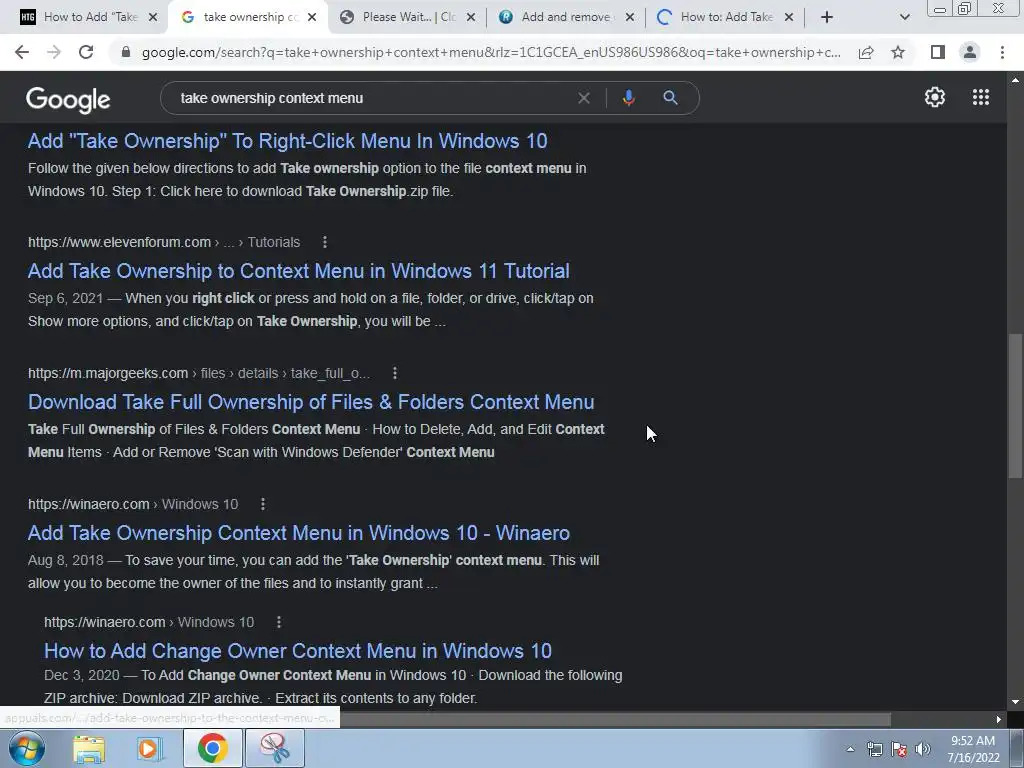Open more options for first winaero result
This screenshot has width=1024, height=768.
coord(263,504)
